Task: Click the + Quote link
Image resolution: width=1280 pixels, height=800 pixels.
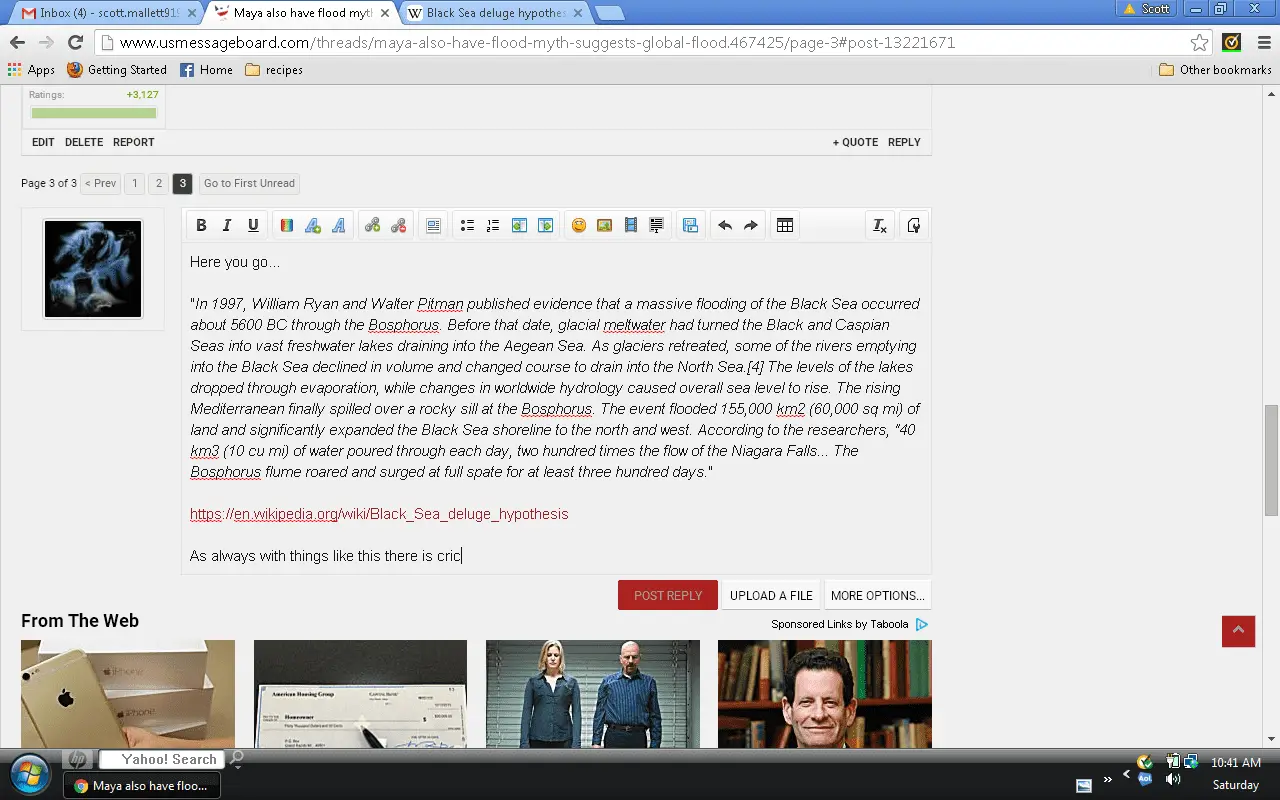Action: (x=855, y=142)
